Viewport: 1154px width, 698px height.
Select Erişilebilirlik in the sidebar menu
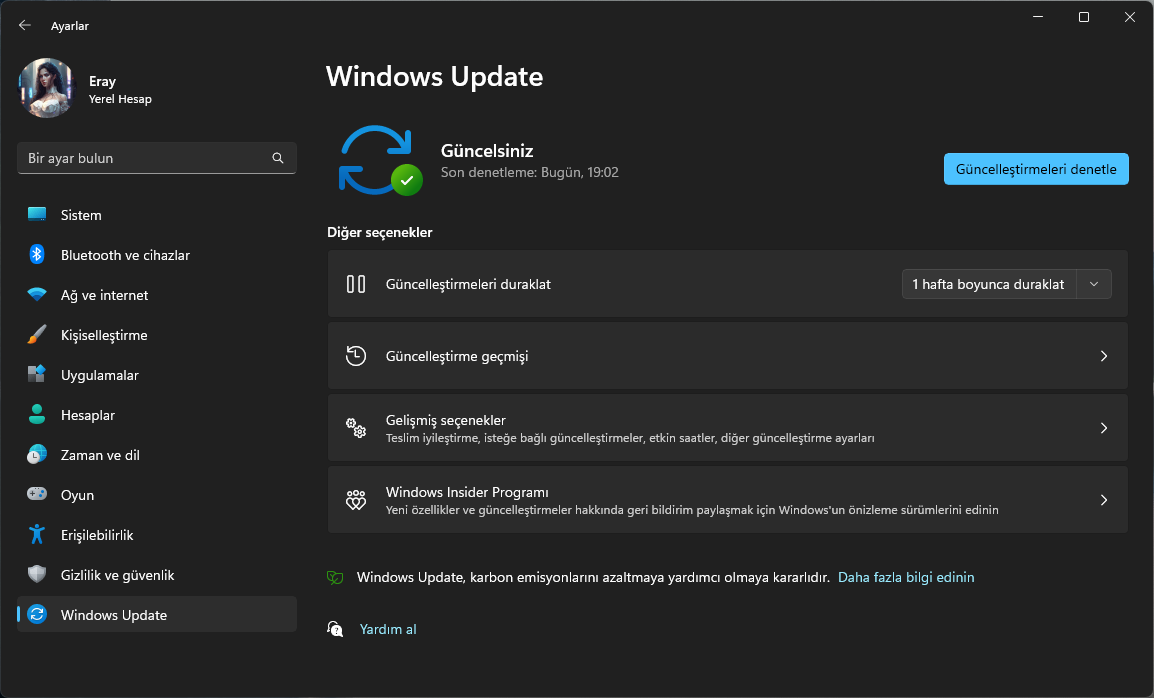coord(97,535)
